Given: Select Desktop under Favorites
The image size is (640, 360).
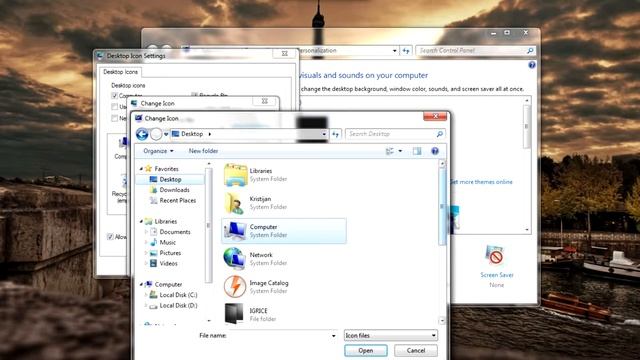Looking at the screenshot, I should pyautogui.click(x=170, y=179).
